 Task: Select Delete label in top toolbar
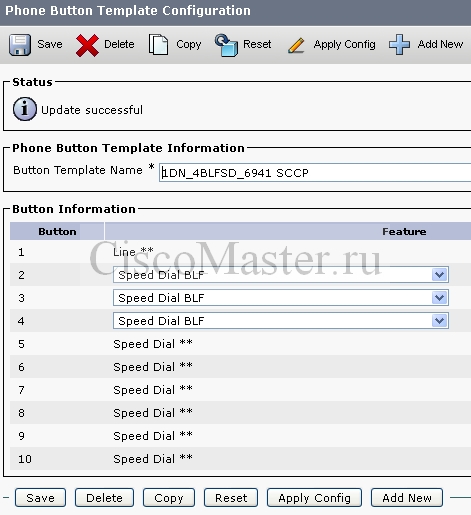(x=119, y=44)
